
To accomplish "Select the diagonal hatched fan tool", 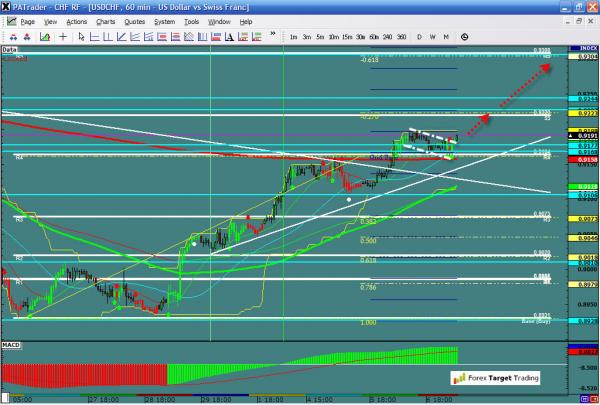I will coord(189,37).
